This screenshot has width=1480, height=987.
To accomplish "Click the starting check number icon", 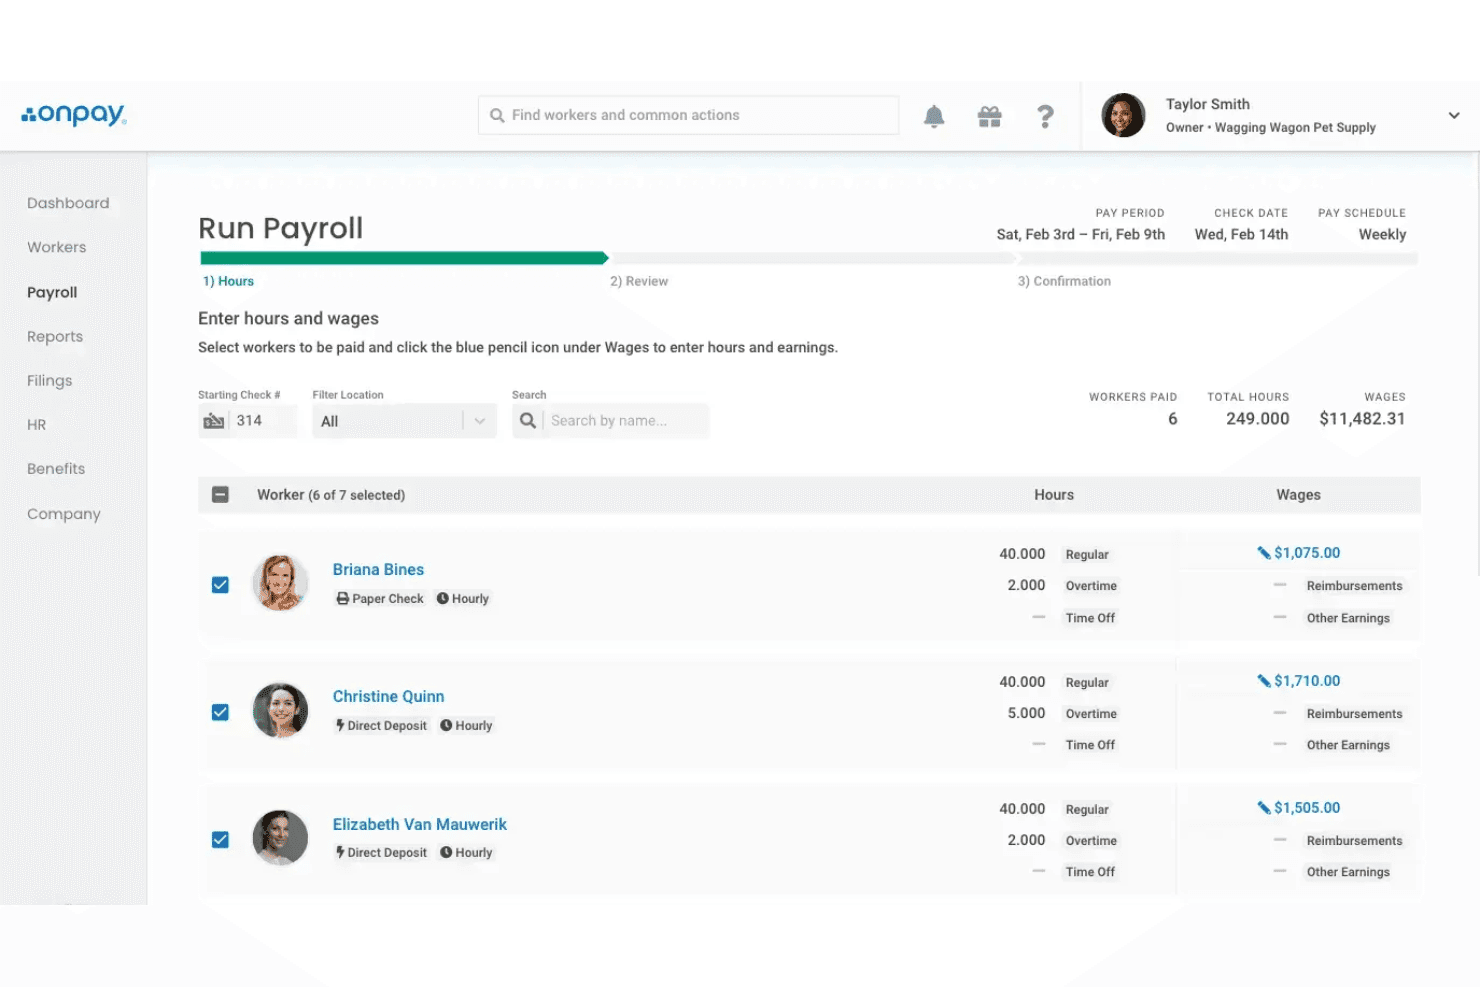I will 213,421.
